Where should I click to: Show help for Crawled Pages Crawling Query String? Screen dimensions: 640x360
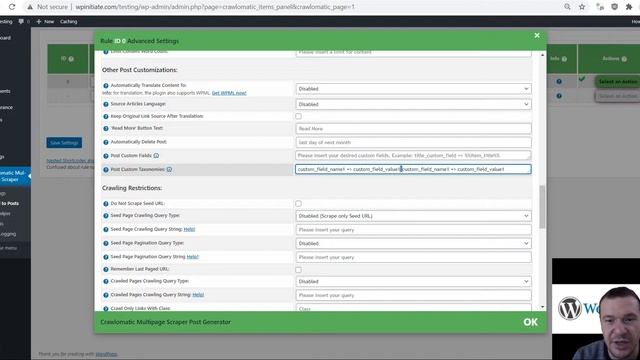[x=106, y=295]
